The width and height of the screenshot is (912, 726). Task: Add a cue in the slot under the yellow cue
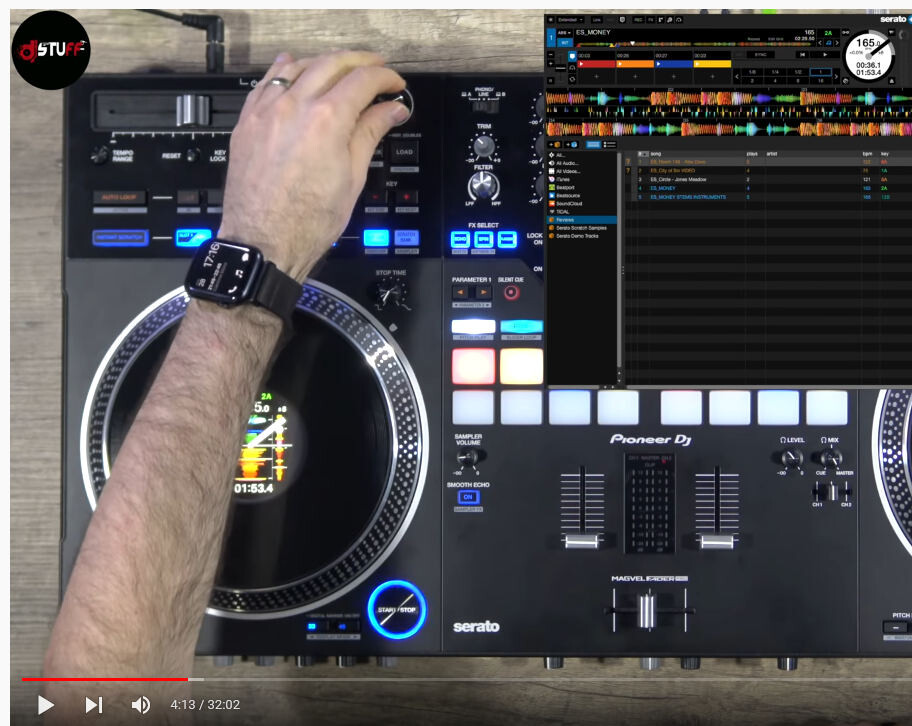[x=711, y=76]
